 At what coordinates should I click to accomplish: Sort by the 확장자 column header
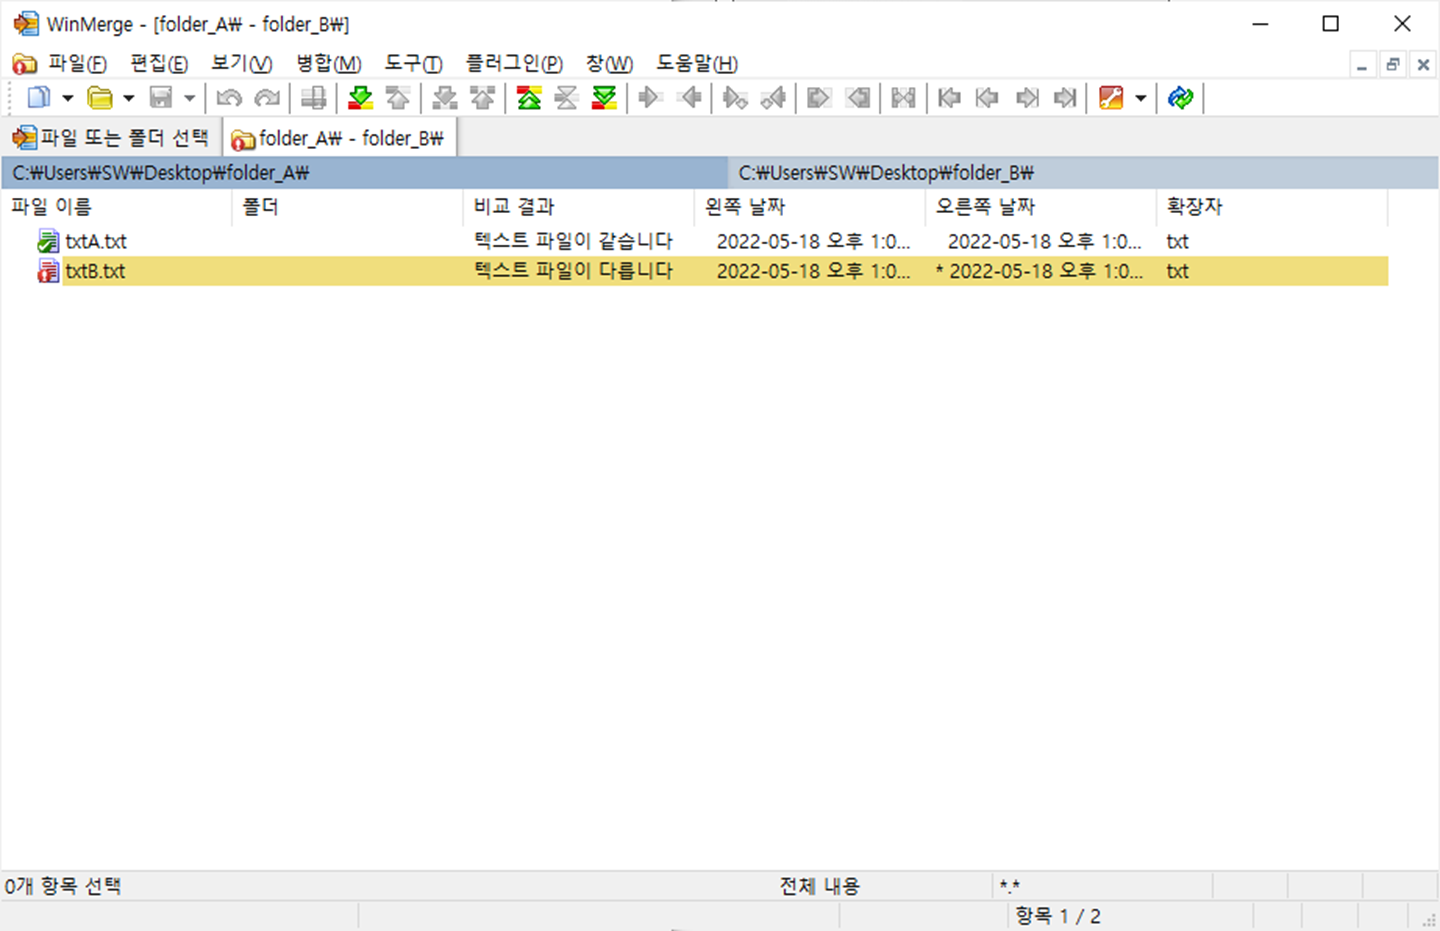click(1272, 207)
